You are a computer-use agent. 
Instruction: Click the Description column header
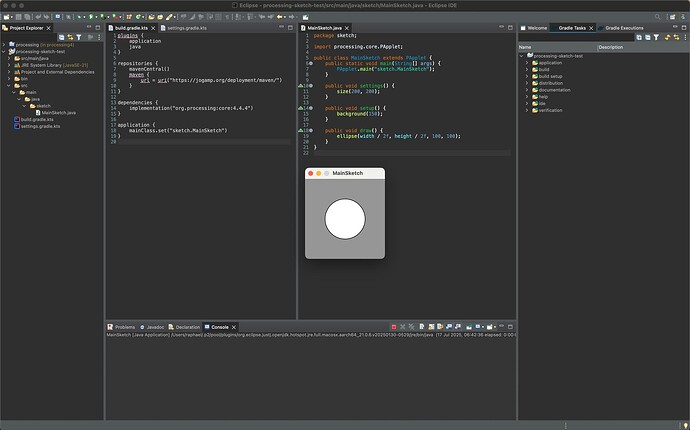point(643,47)
